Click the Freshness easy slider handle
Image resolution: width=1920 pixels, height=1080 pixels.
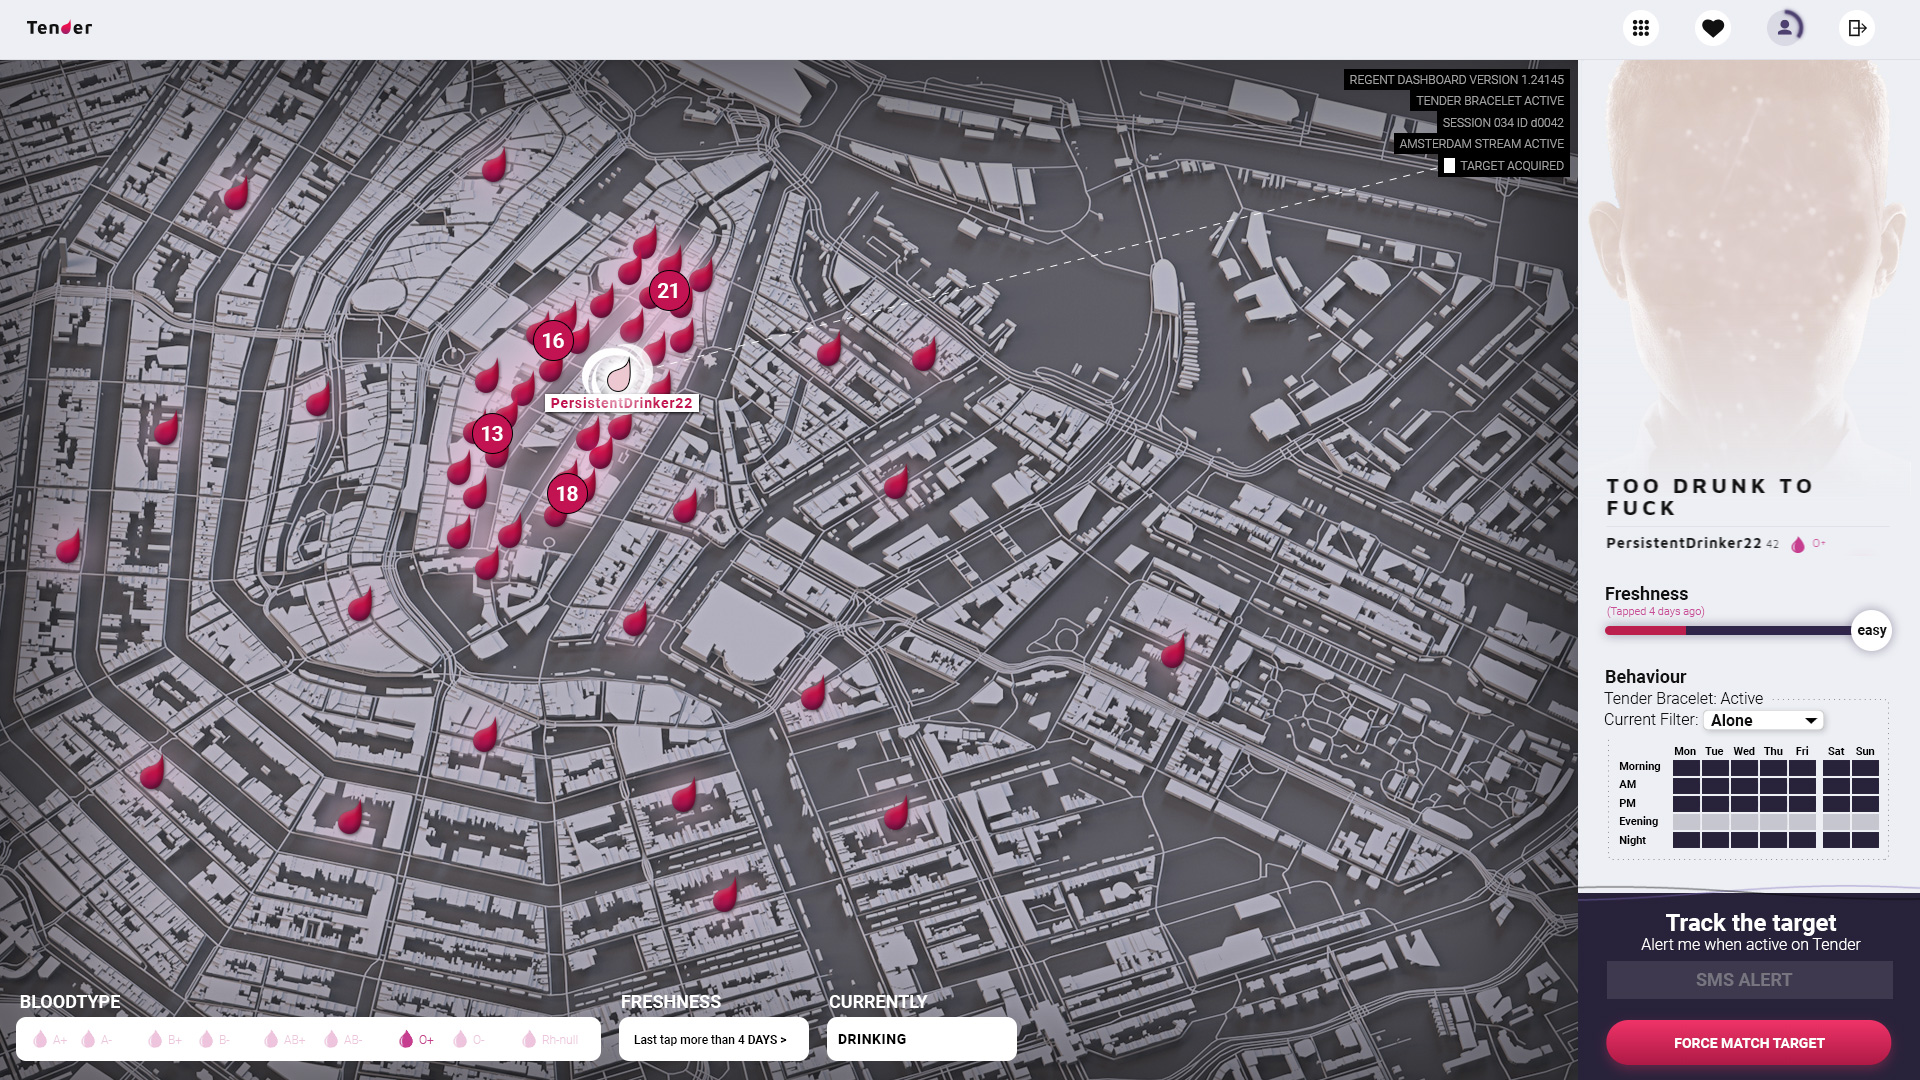click(x=1870, y=631)
